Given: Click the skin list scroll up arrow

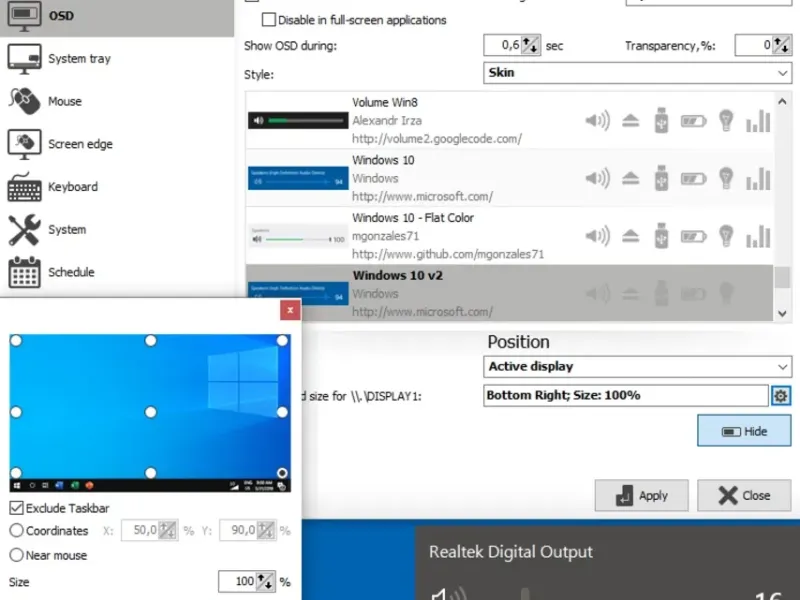Looking at the screenshot, I should pyautogui.click(x=782, y=102).
